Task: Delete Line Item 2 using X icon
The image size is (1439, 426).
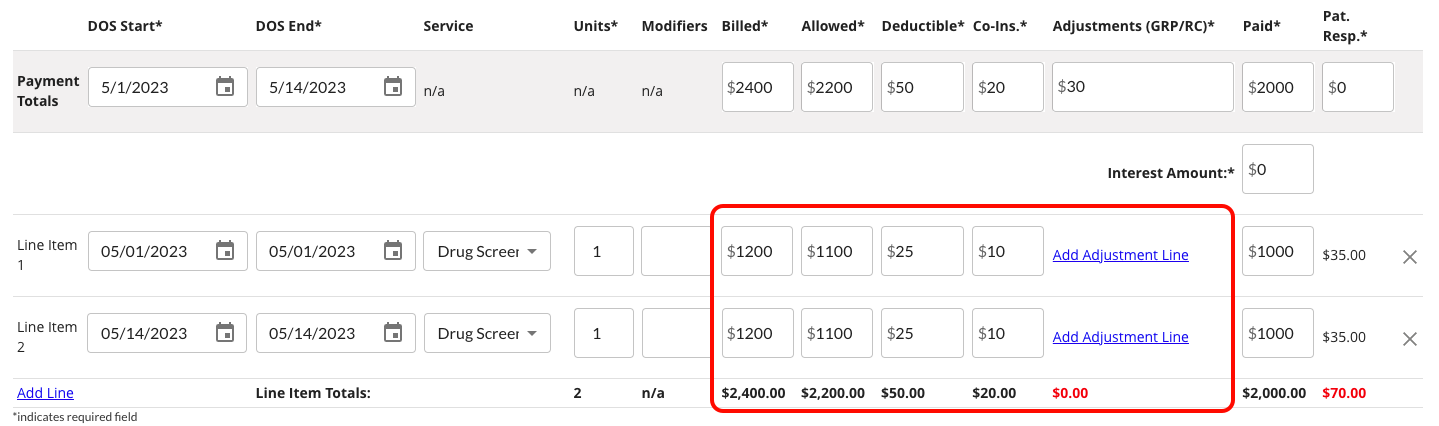Action: [1410, 339]
